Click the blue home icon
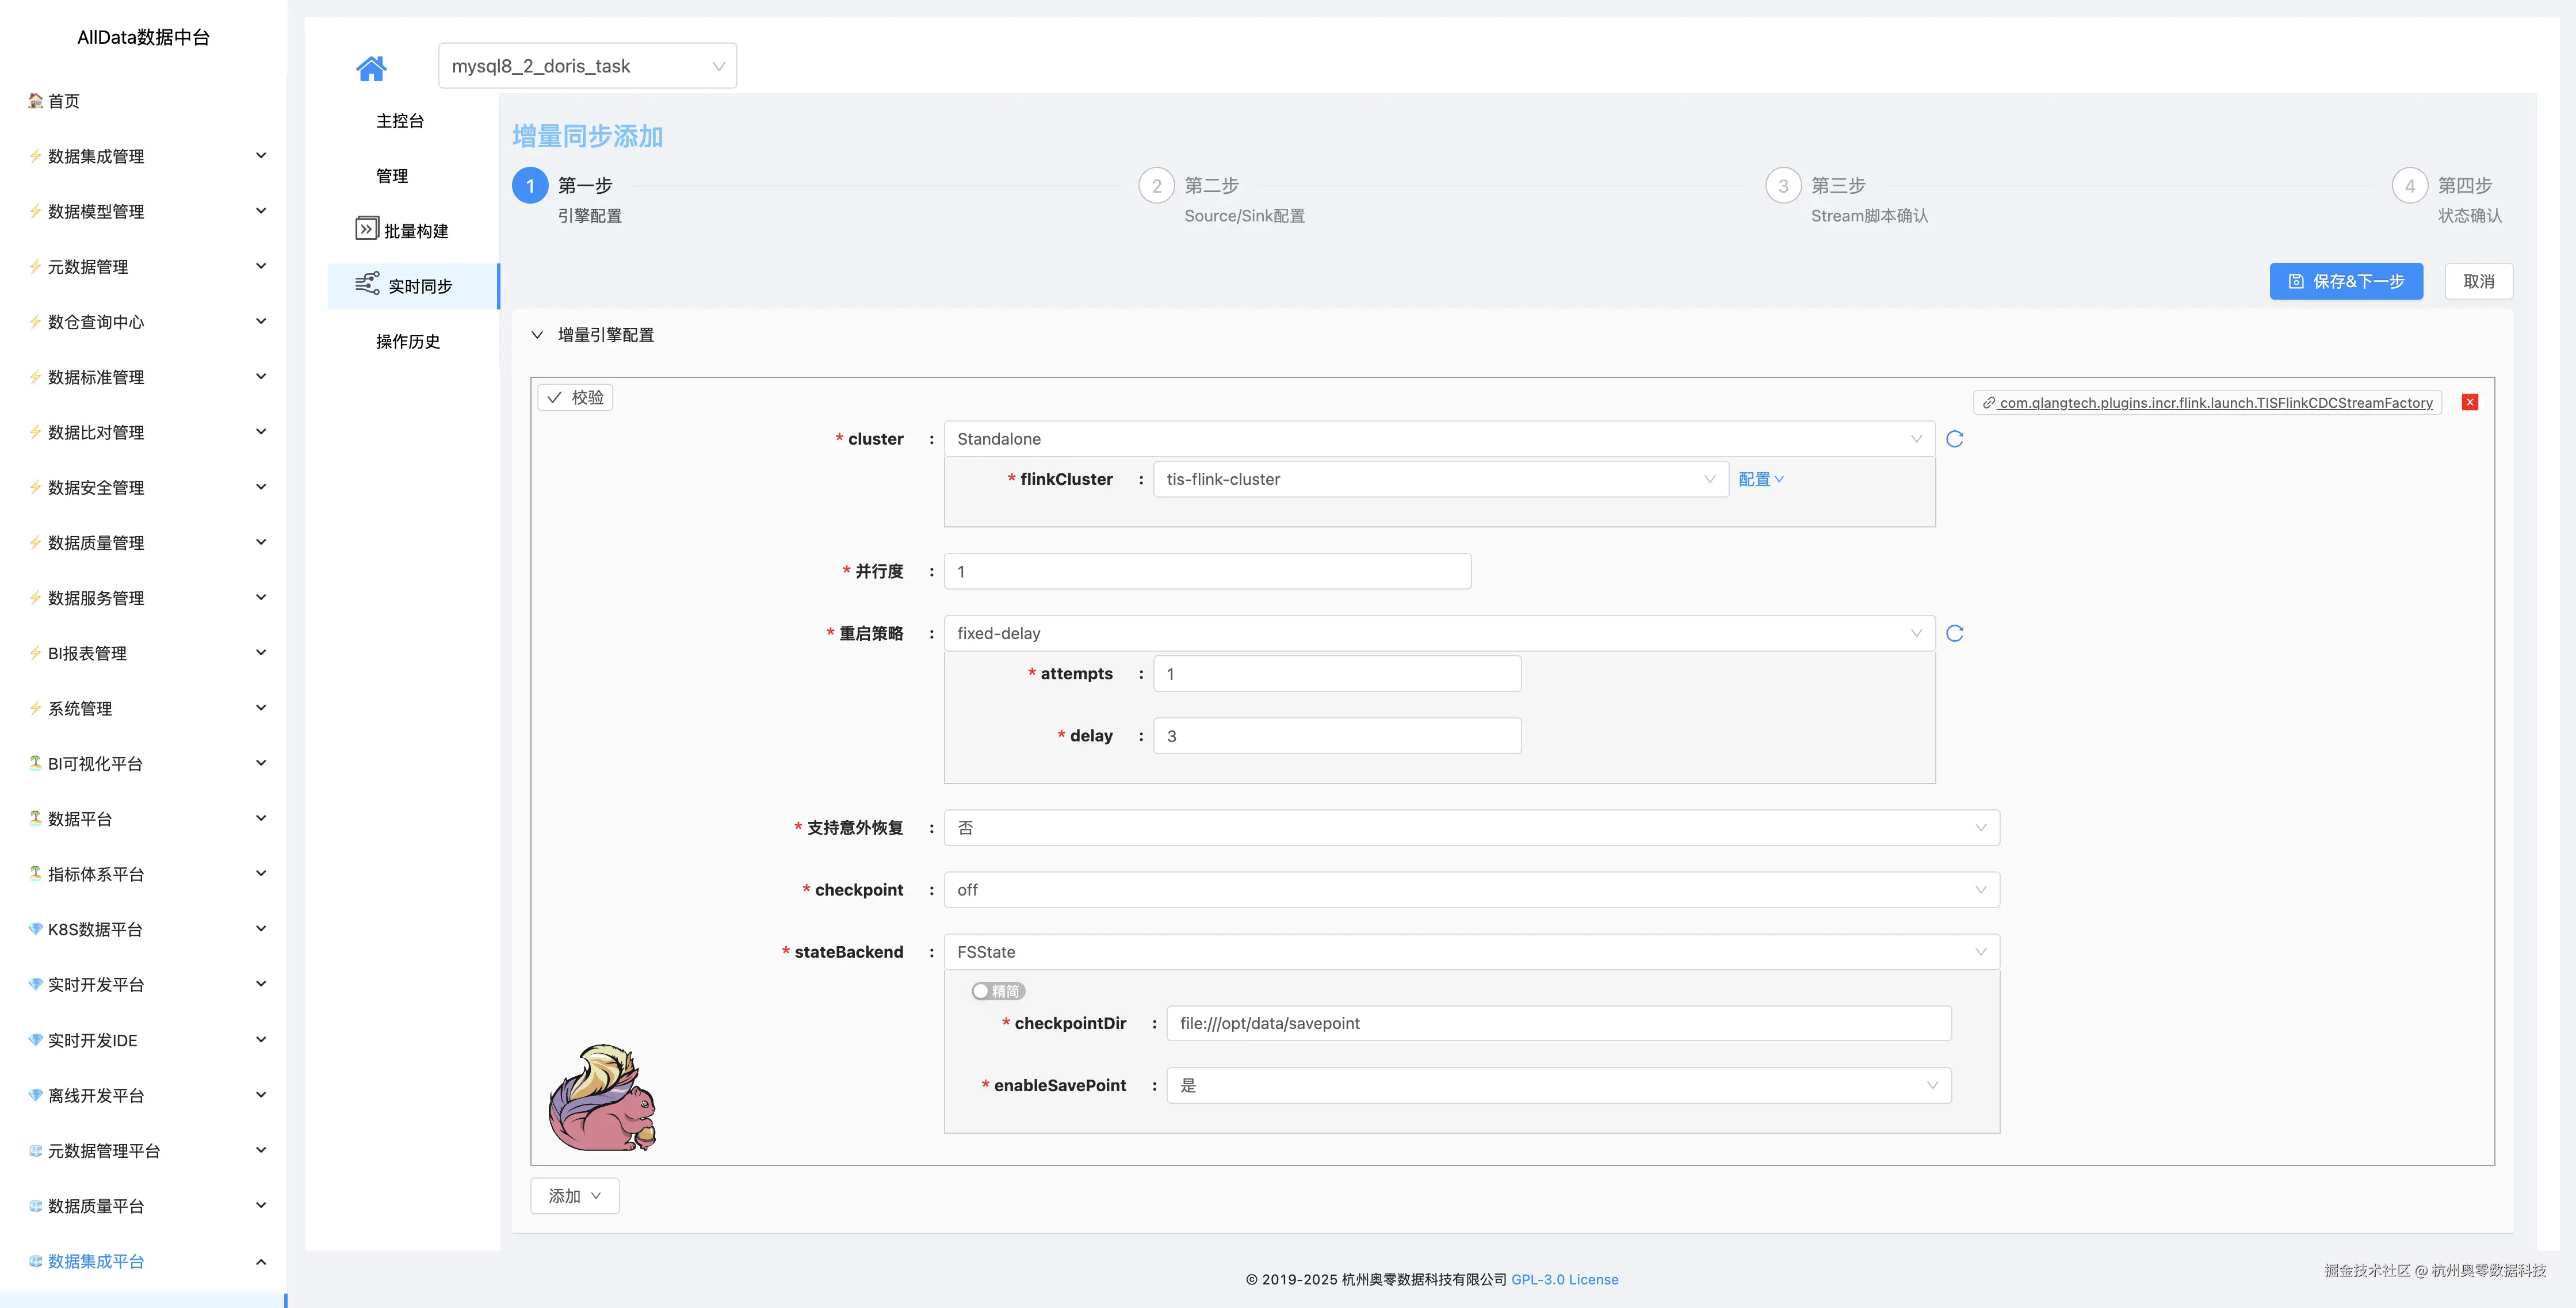The image size is (2576, 1308). 371,68
